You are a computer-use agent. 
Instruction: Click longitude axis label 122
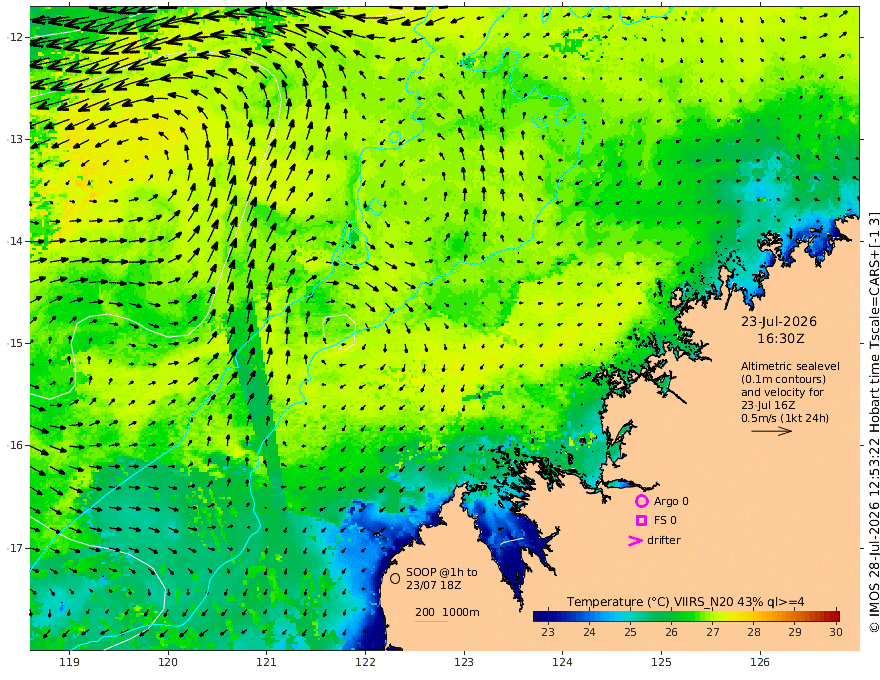[x=365, y=662]
